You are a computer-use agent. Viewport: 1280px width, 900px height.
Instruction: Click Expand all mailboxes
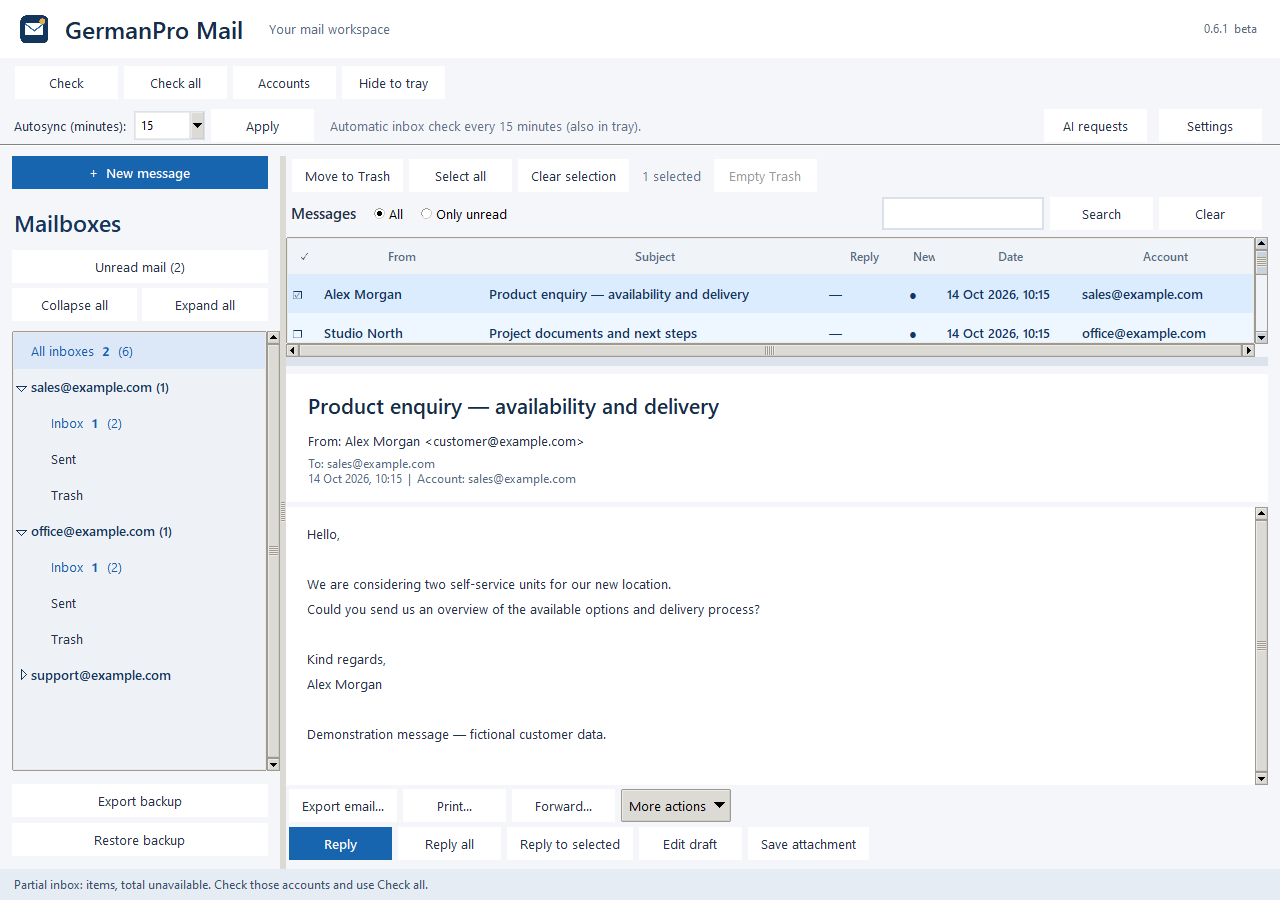[205, 305]
